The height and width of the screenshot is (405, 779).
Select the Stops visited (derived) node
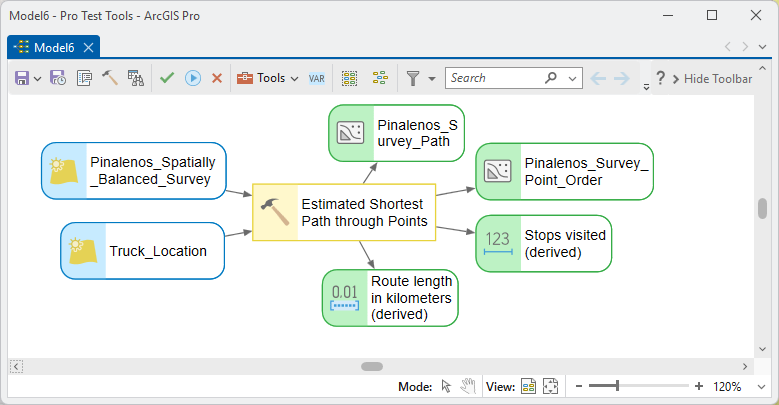[544, 243]
